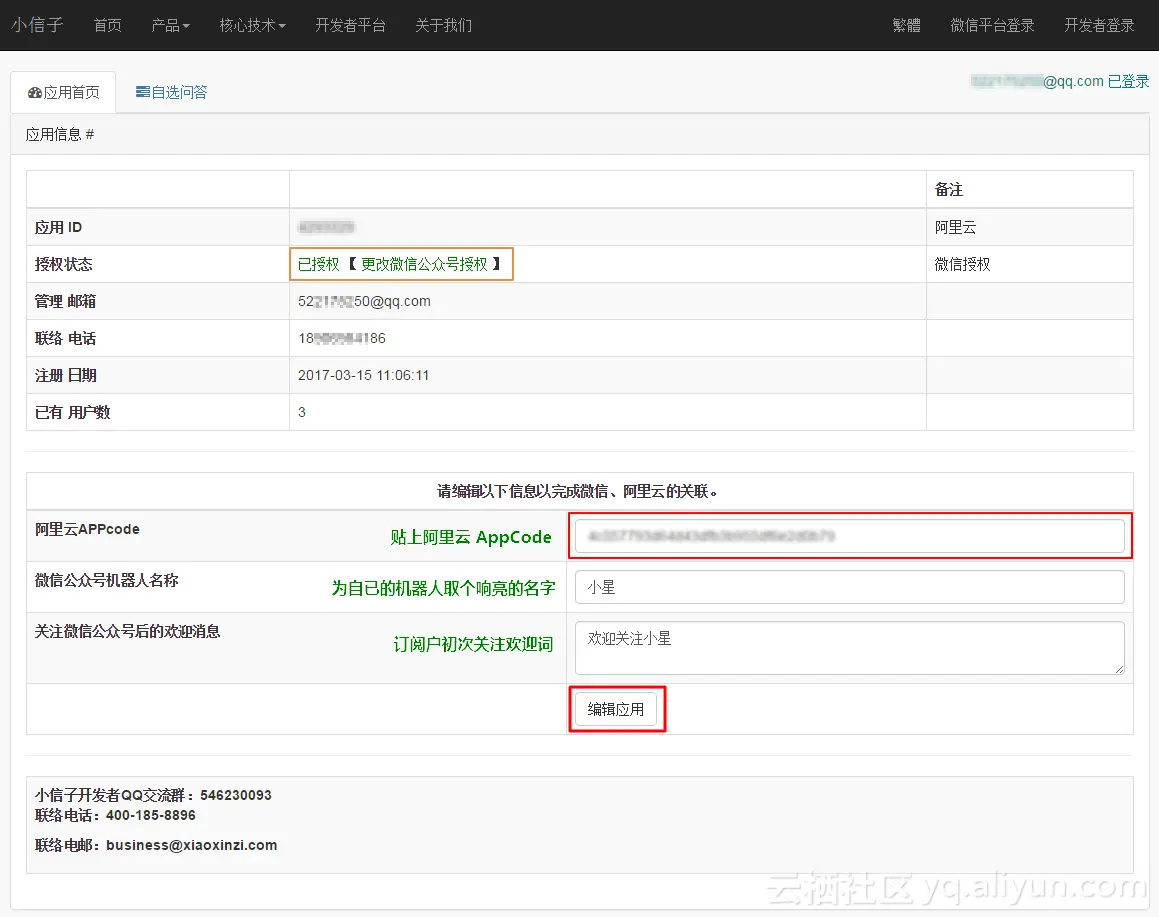Click the 应用信息 # panel heading
Viewport: 1159px width, 917px height.
60,134
